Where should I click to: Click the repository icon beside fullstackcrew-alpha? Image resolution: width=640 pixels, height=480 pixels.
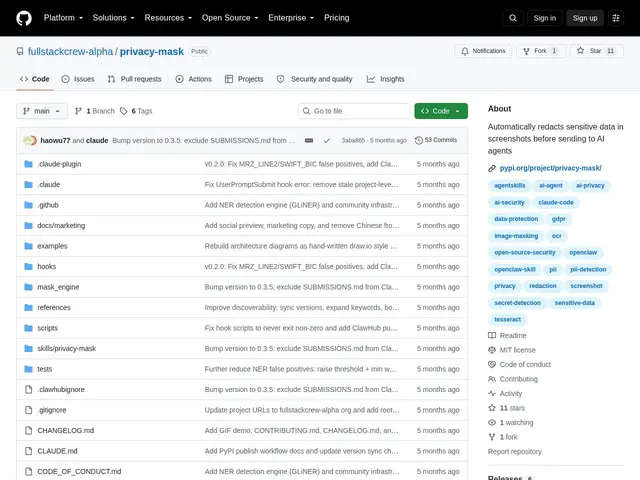[20, 51]
